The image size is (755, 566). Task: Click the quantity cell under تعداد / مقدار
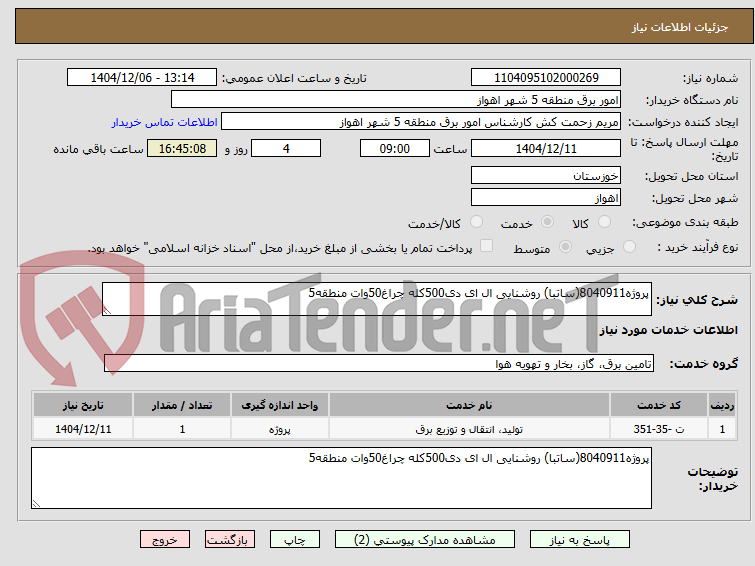click(182, 429)
